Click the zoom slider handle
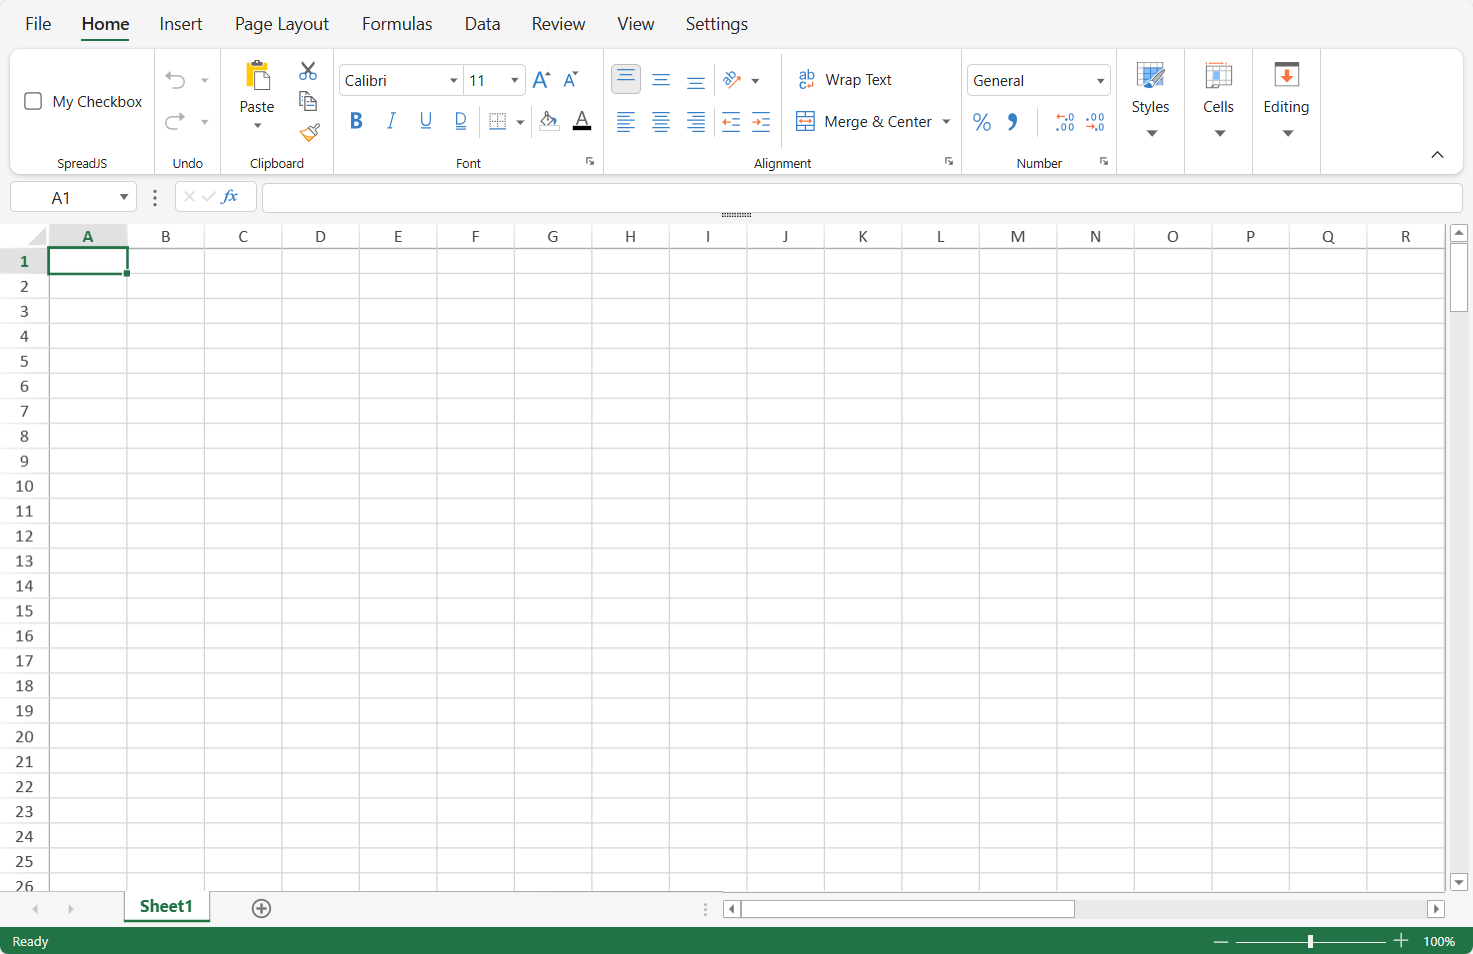The height and width of the screenshot is (954, 1473). pos(1310,941)
